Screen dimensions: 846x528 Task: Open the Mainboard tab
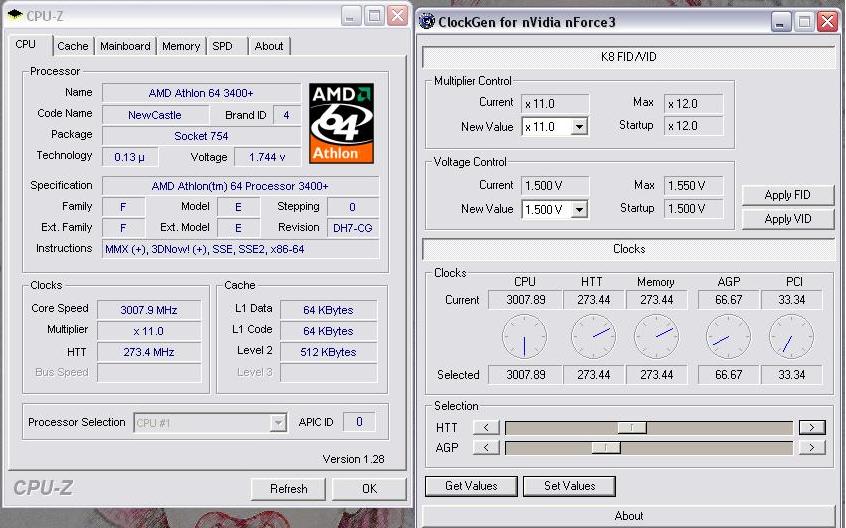[125, 46]
